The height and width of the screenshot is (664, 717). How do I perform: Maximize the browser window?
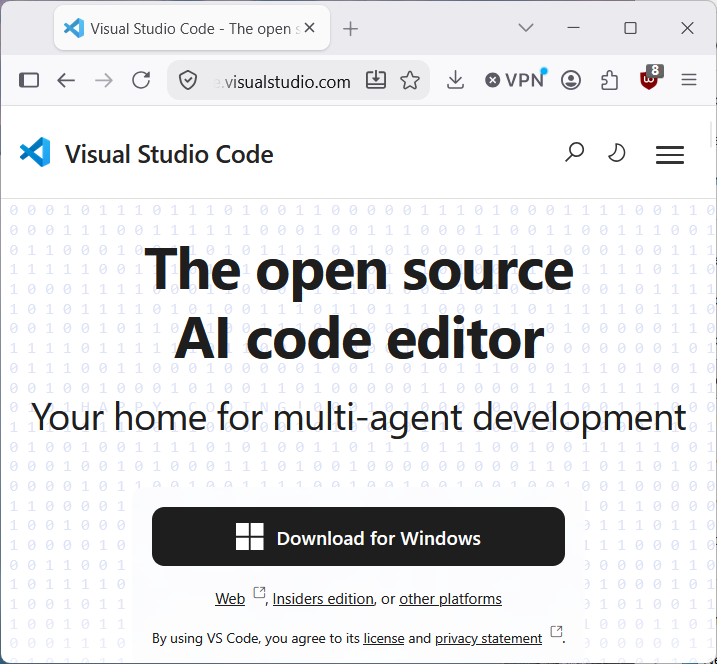[x=631, y=28]
